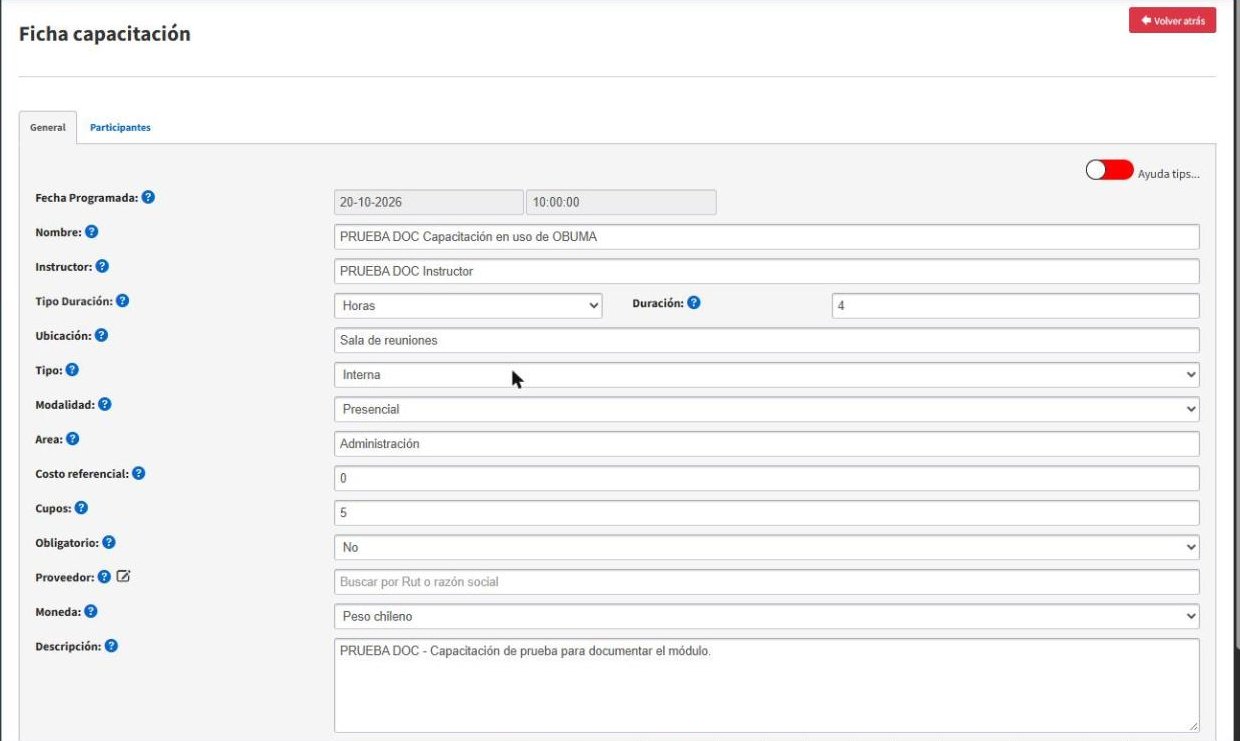Click the Instructor input field

(766, 271)
